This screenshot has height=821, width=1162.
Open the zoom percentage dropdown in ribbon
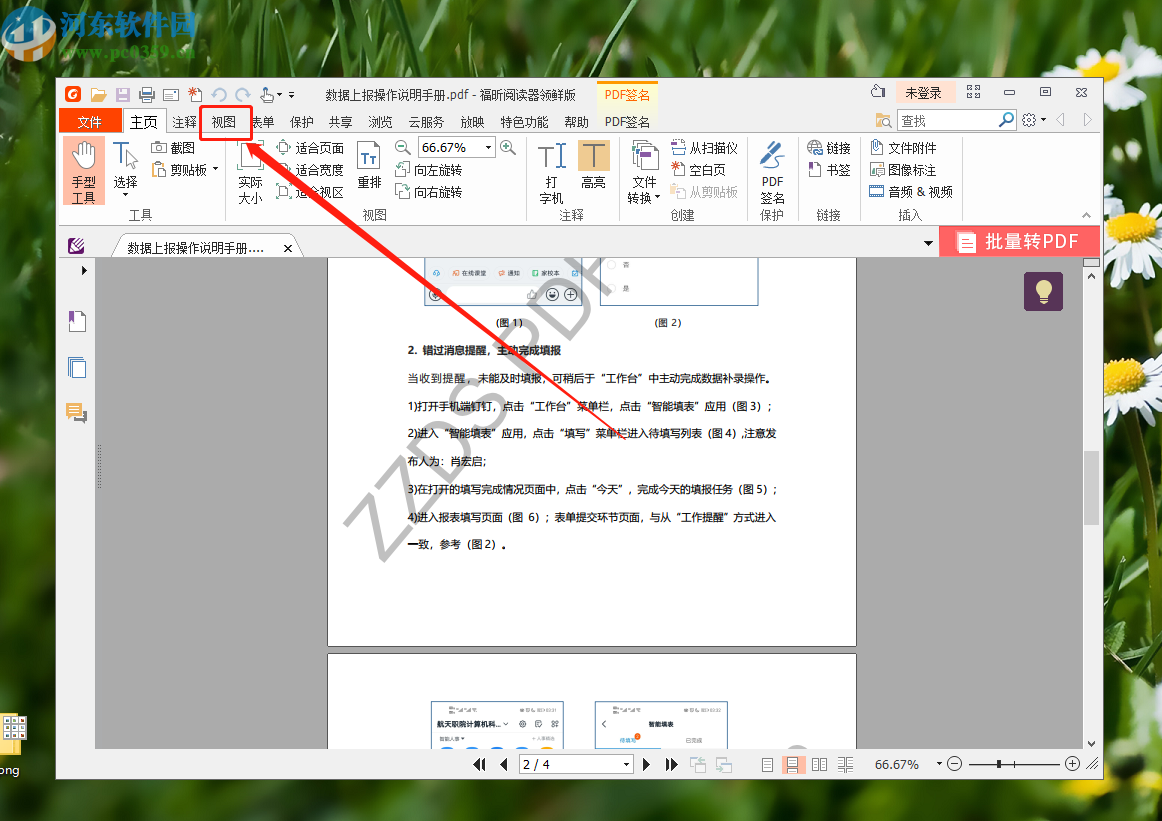point(488,148)
